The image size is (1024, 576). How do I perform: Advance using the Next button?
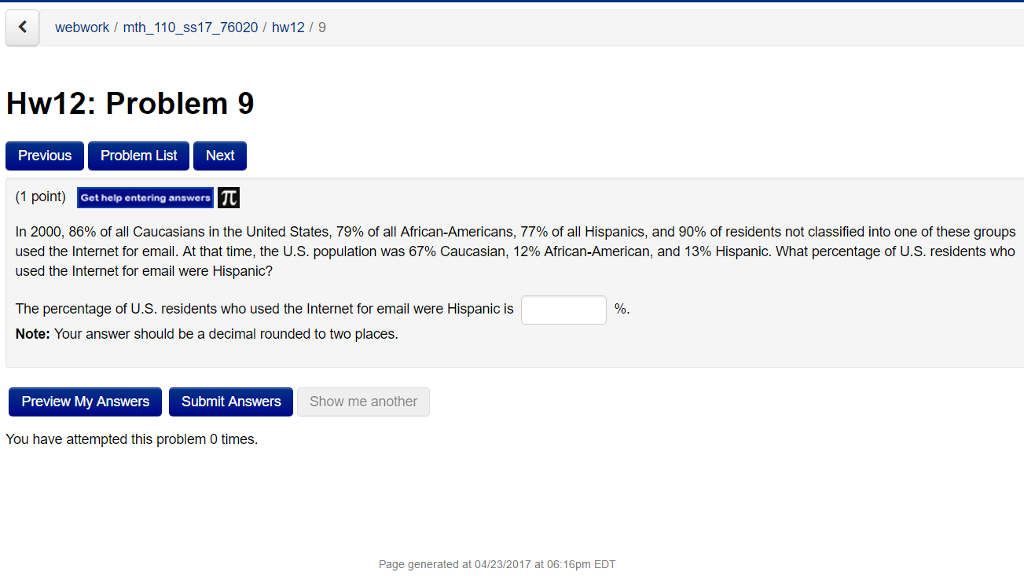(x=219, y=155)
